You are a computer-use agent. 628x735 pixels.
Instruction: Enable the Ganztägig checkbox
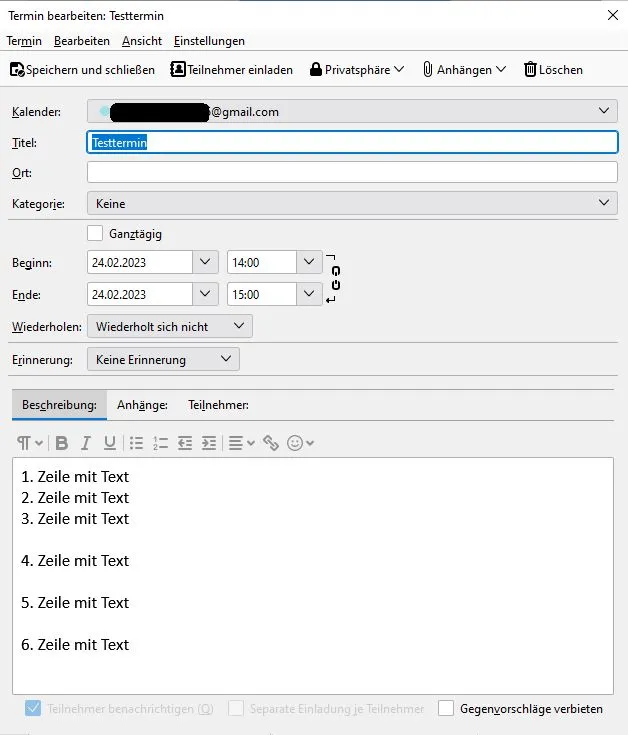click(95, 233)
